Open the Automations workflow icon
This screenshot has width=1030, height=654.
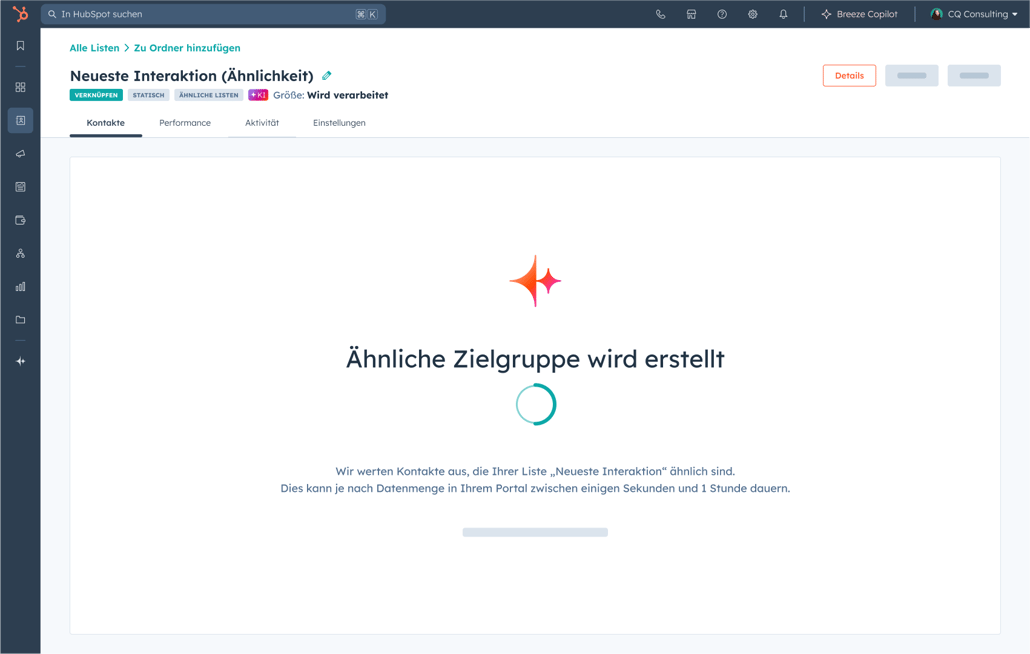point(20,253)
